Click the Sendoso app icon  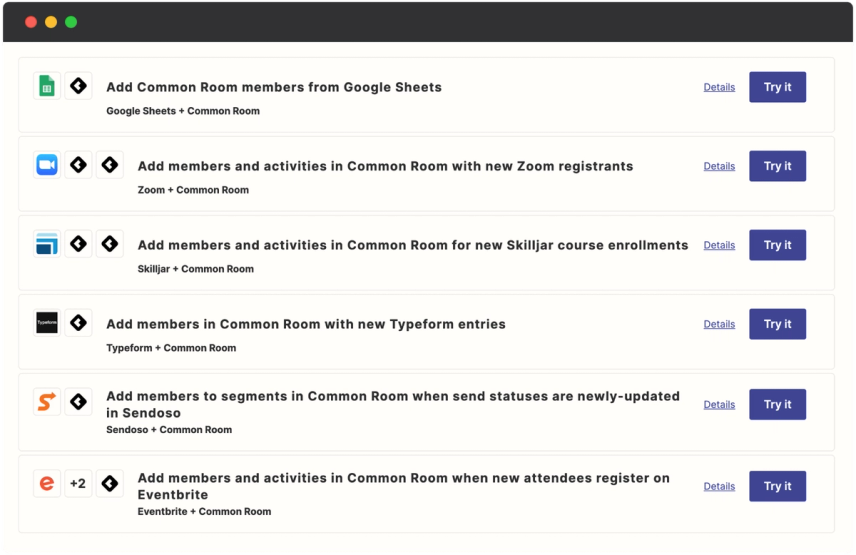pyautogui.click(x=46, y=403)
